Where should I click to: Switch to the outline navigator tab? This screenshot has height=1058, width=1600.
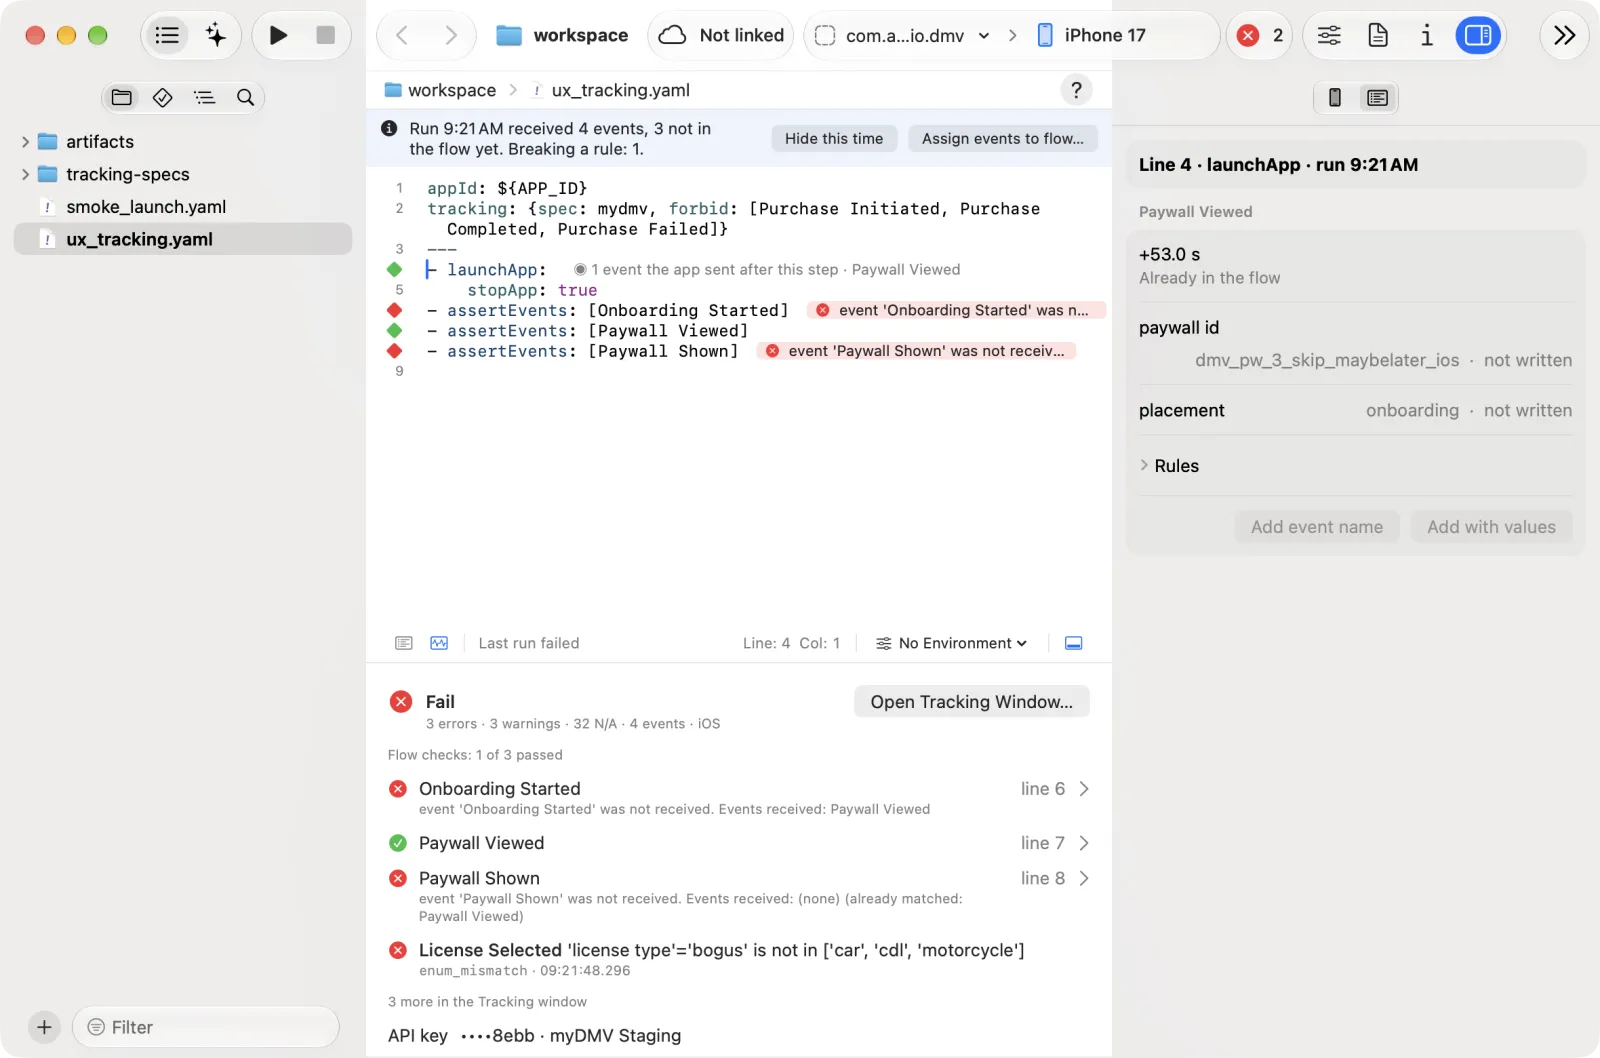point(204,97)
